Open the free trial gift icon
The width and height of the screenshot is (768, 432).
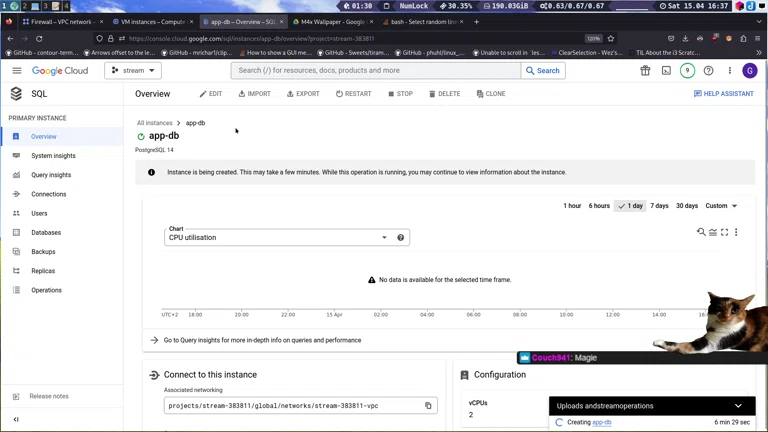click(x=645, y=71)
